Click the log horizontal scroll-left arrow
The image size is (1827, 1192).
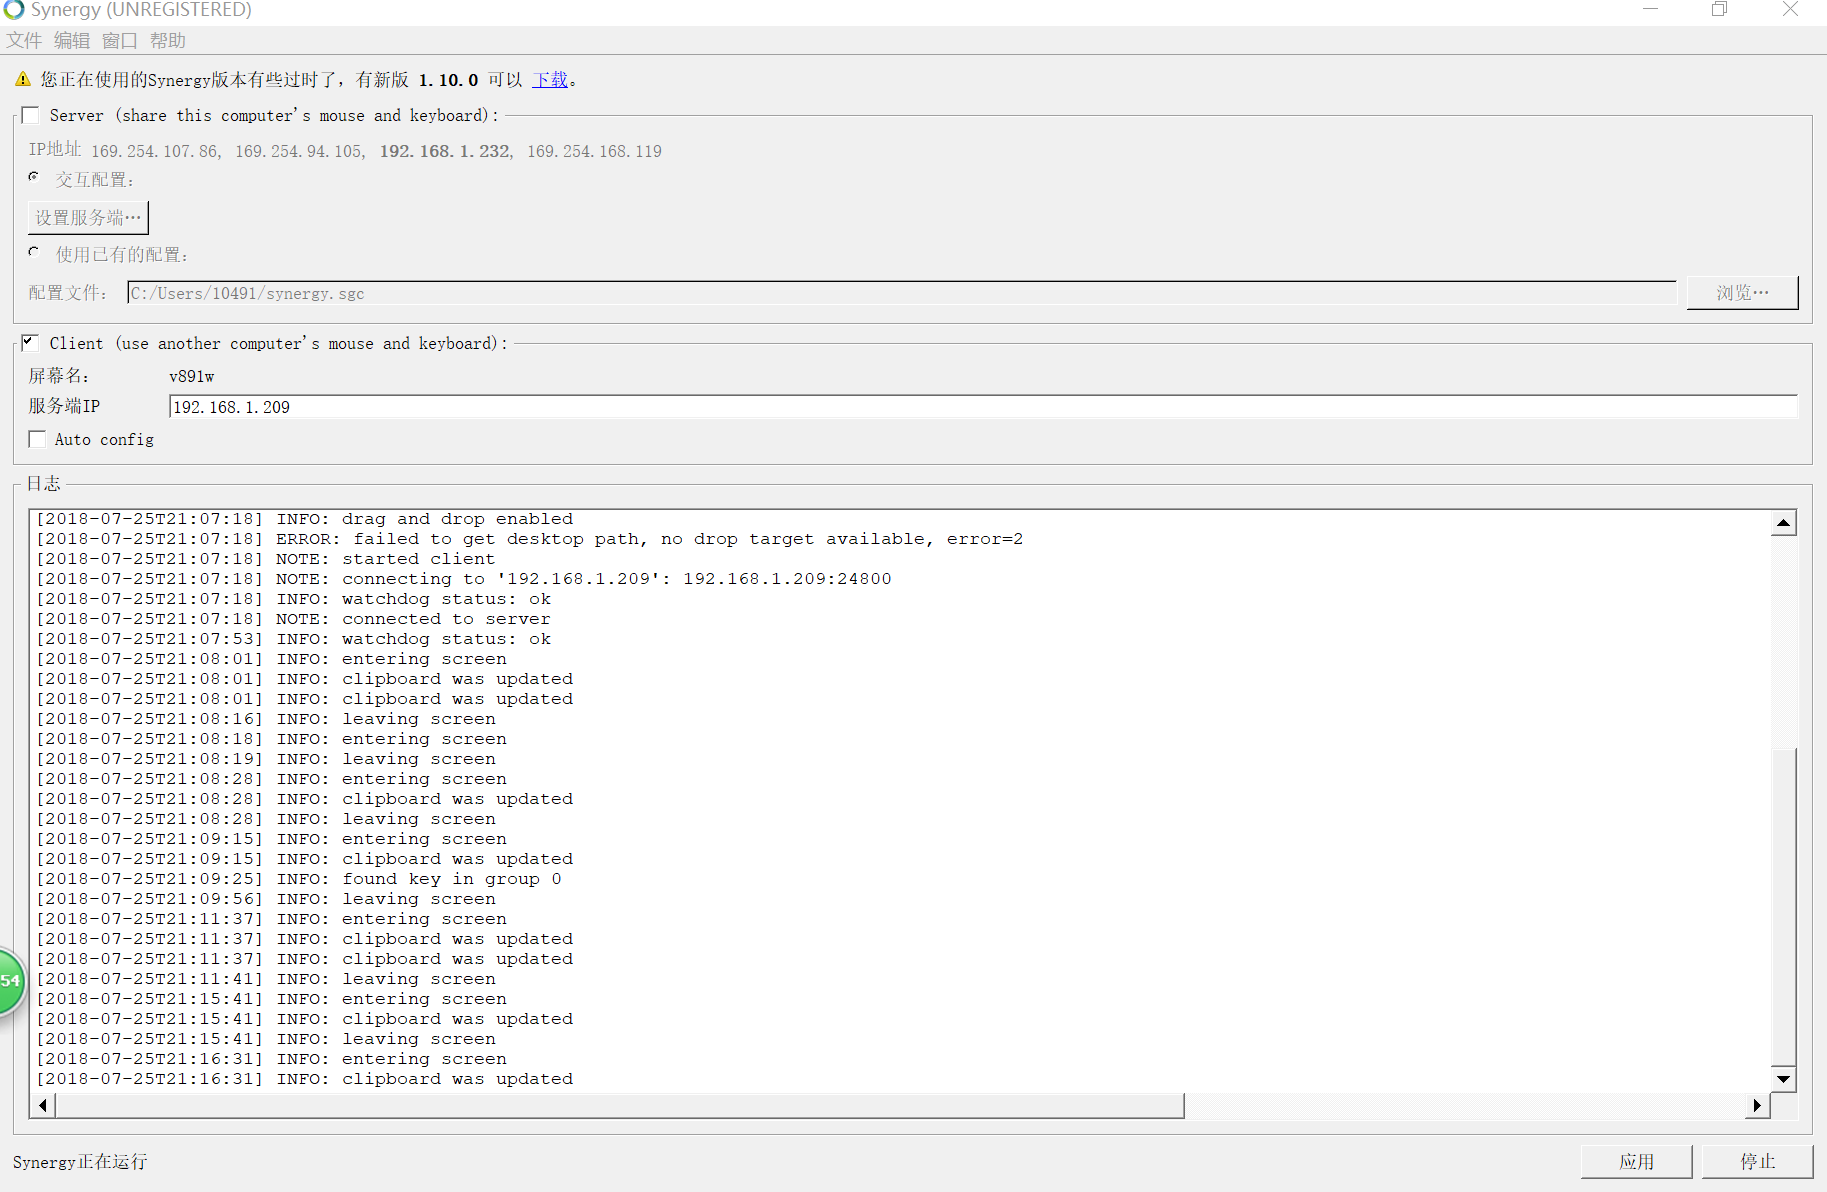coord(43,1105)
